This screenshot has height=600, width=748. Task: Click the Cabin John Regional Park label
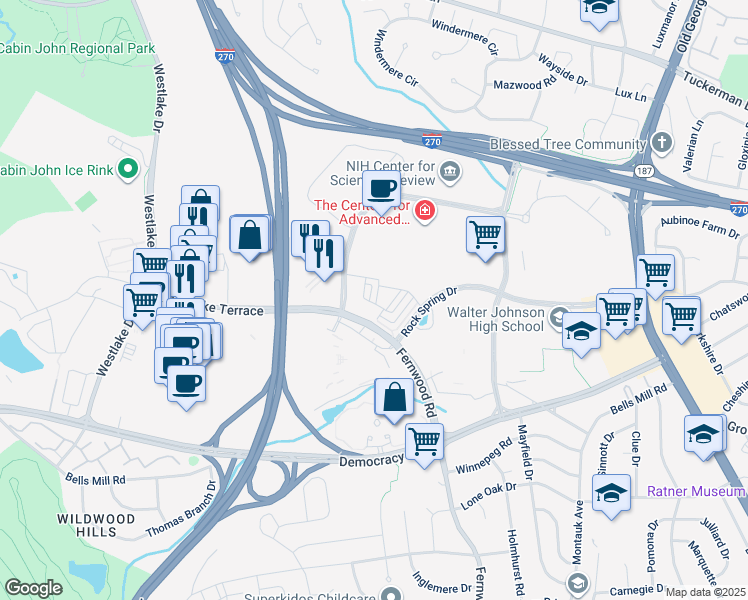[x=77, y=48]
